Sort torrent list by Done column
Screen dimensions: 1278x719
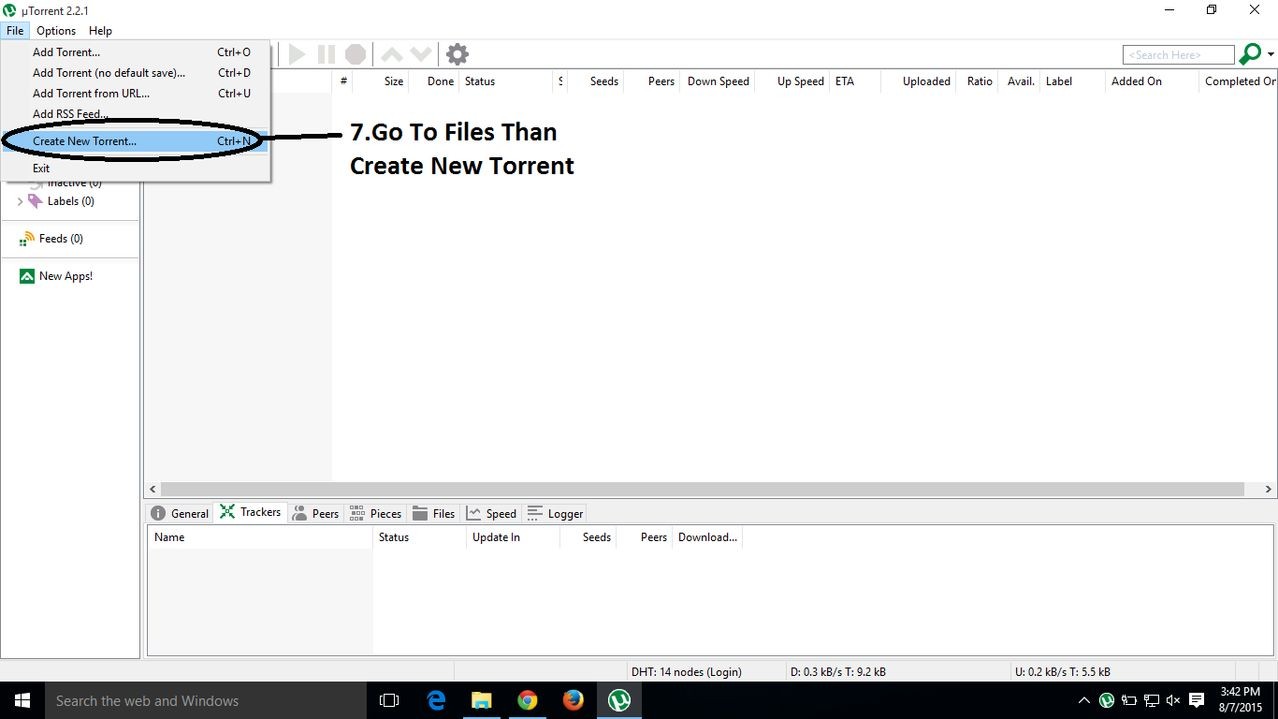click(434, 81)
